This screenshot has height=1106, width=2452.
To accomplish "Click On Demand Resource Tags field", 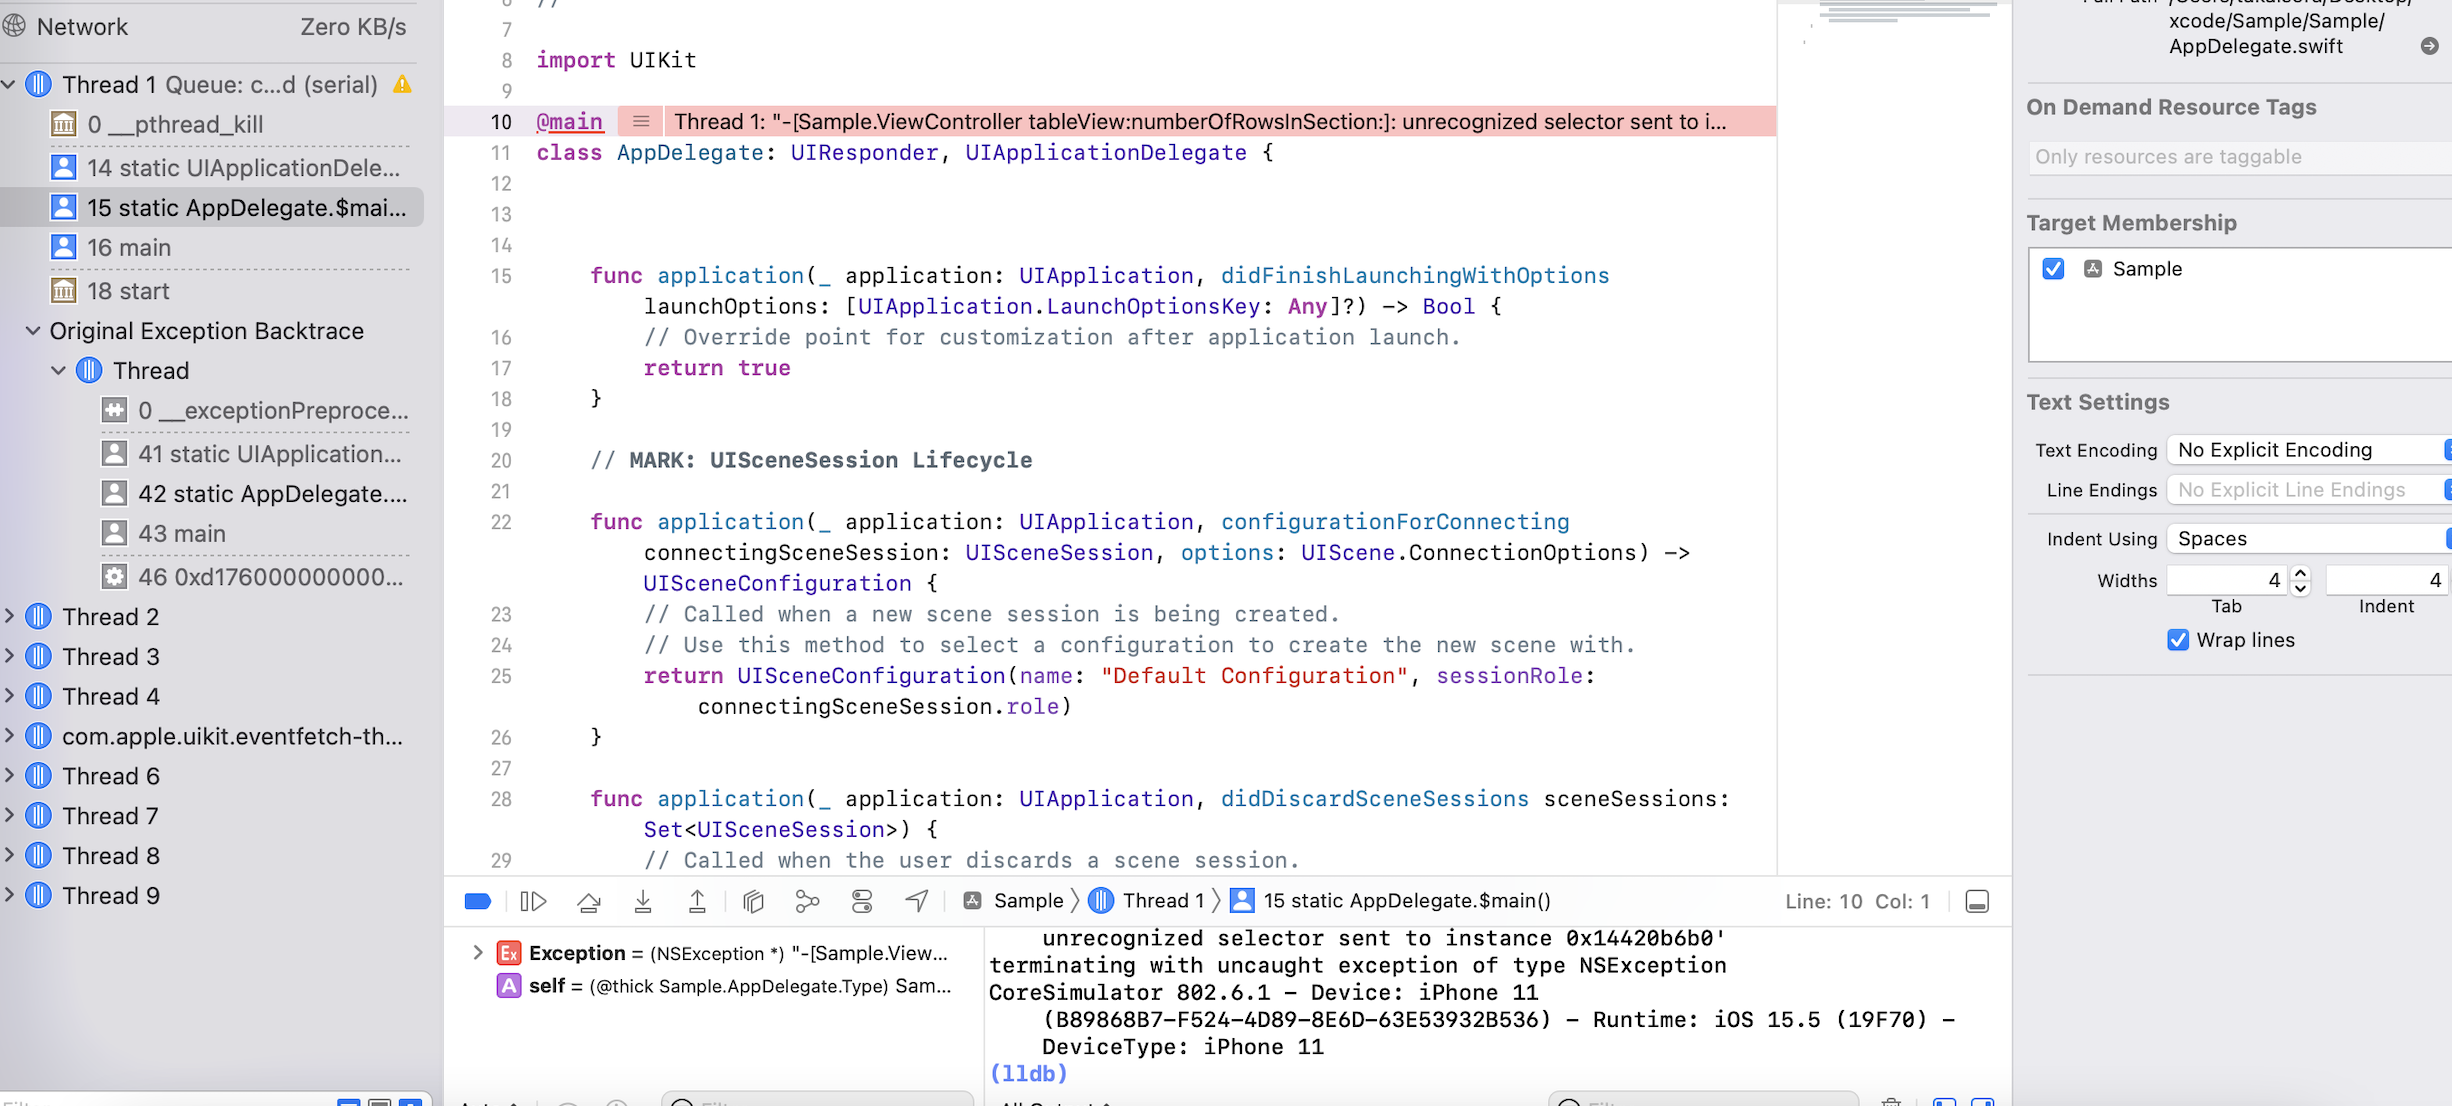I will coord(2240,157).
